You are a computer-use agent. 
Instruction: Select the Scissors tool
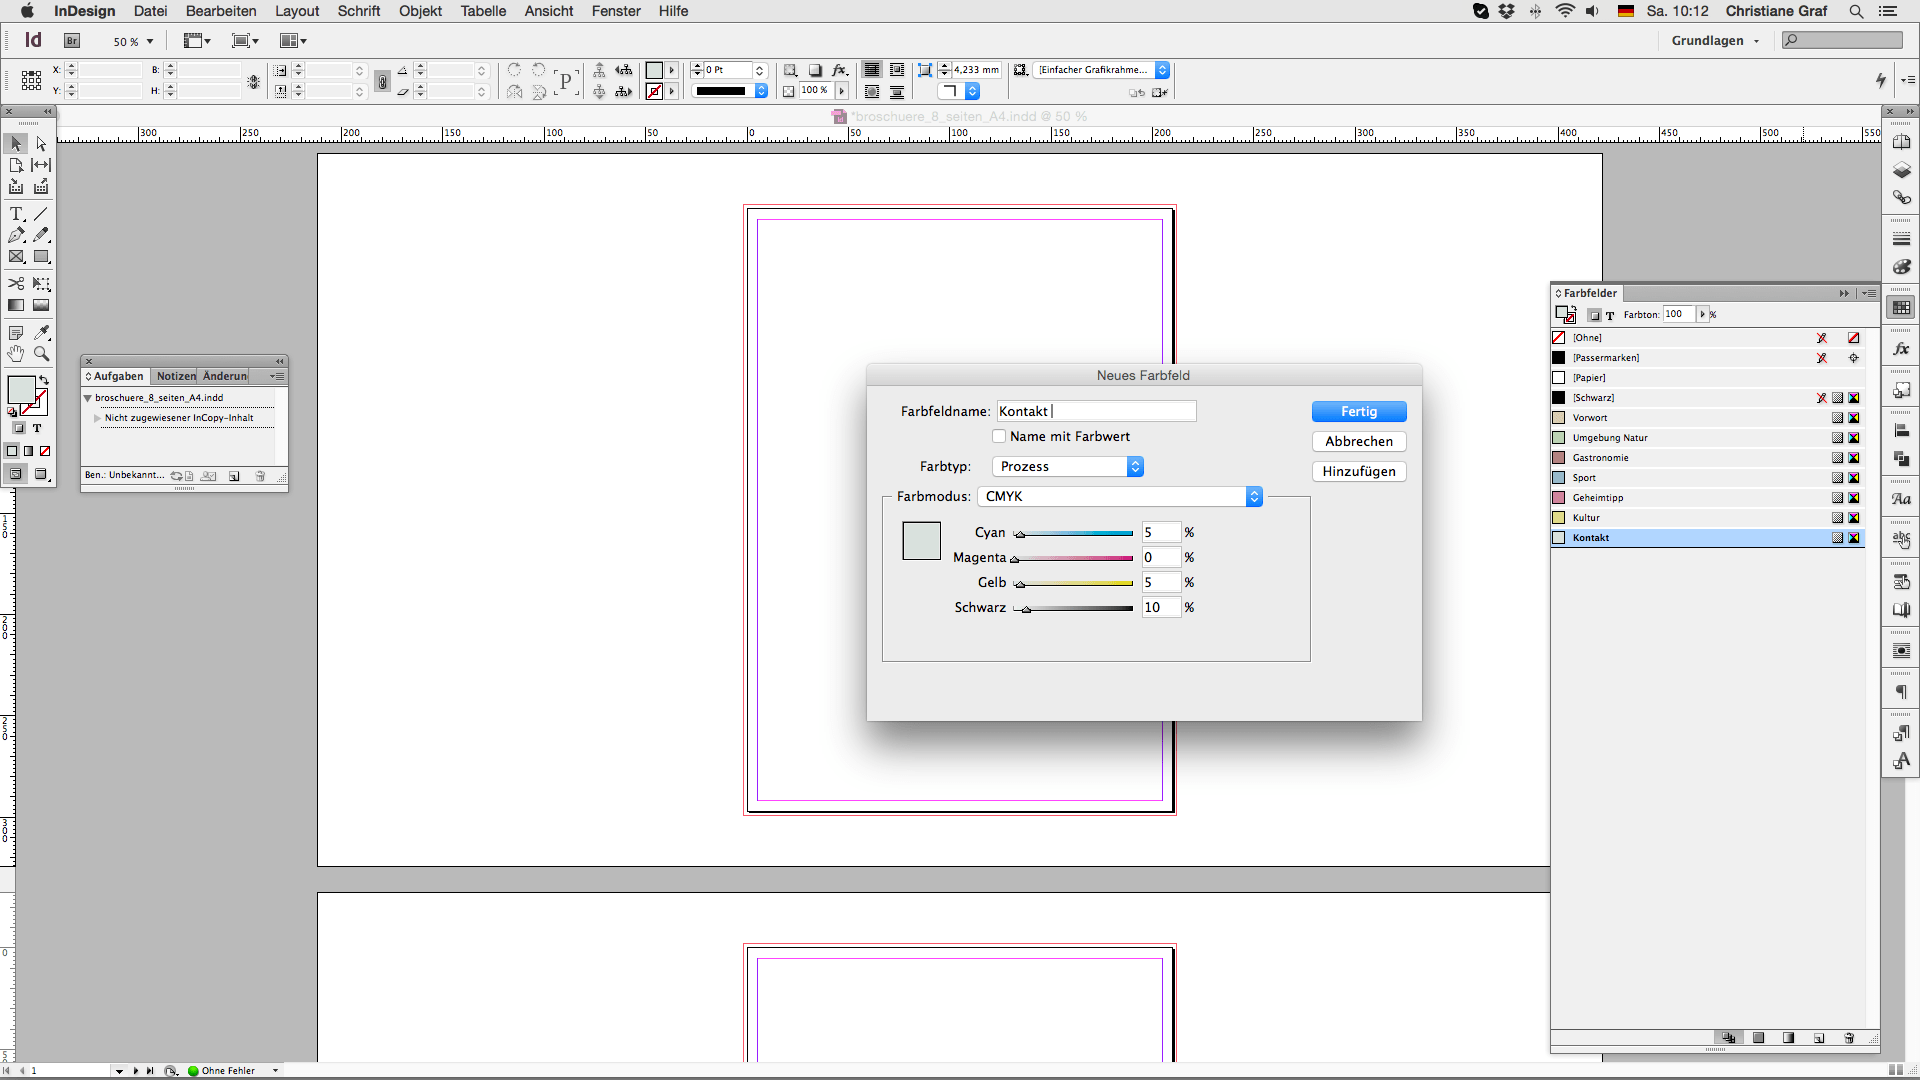click(x=16, y=284)
